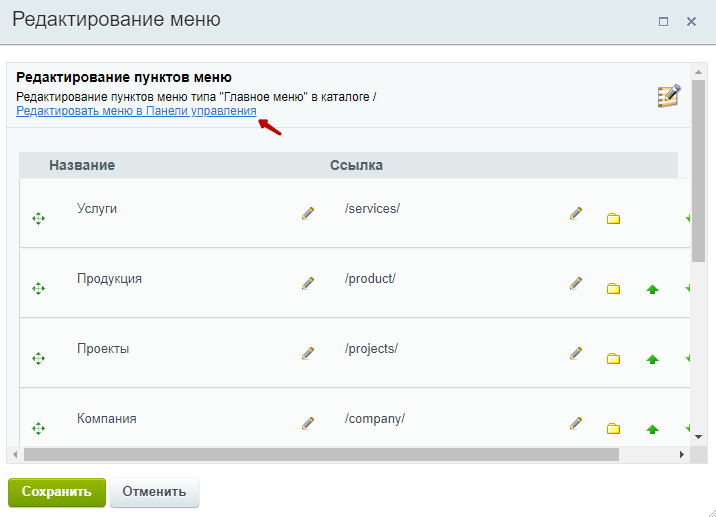Click drag handle next to Услуги

(38, 219)
